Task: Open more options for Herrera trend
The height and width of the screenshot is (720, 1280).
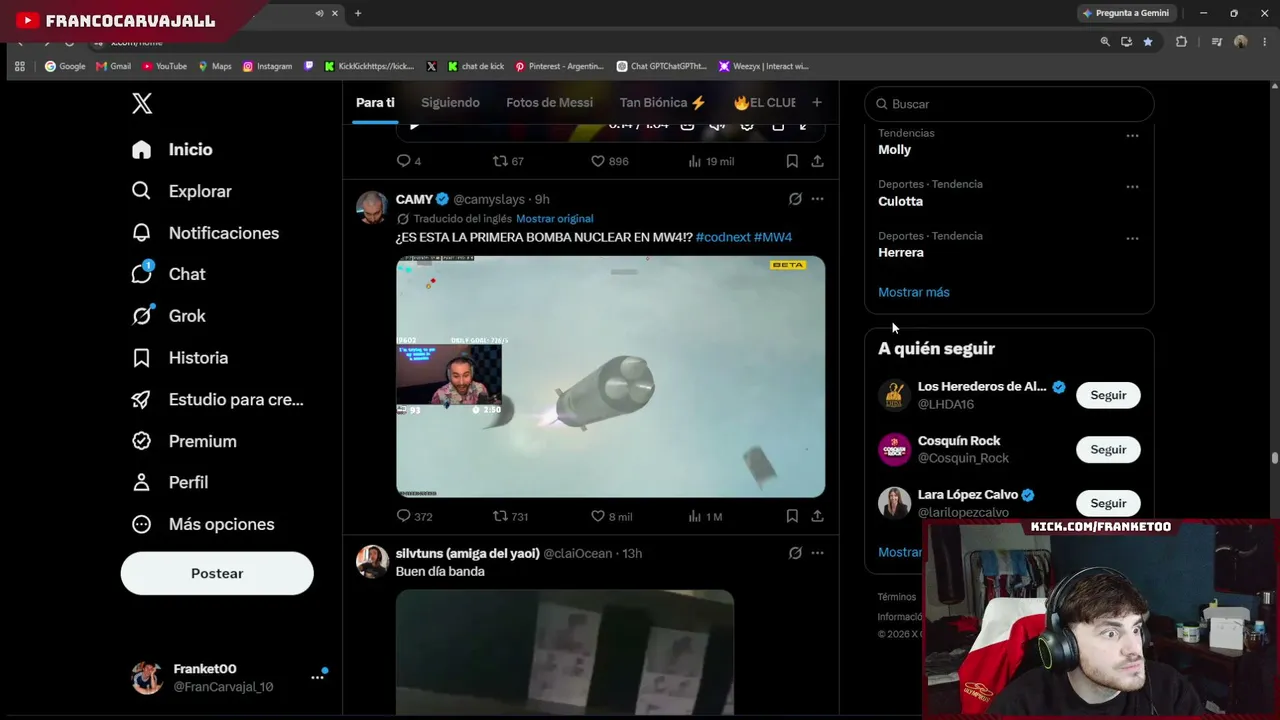Action: point(1132,238)
